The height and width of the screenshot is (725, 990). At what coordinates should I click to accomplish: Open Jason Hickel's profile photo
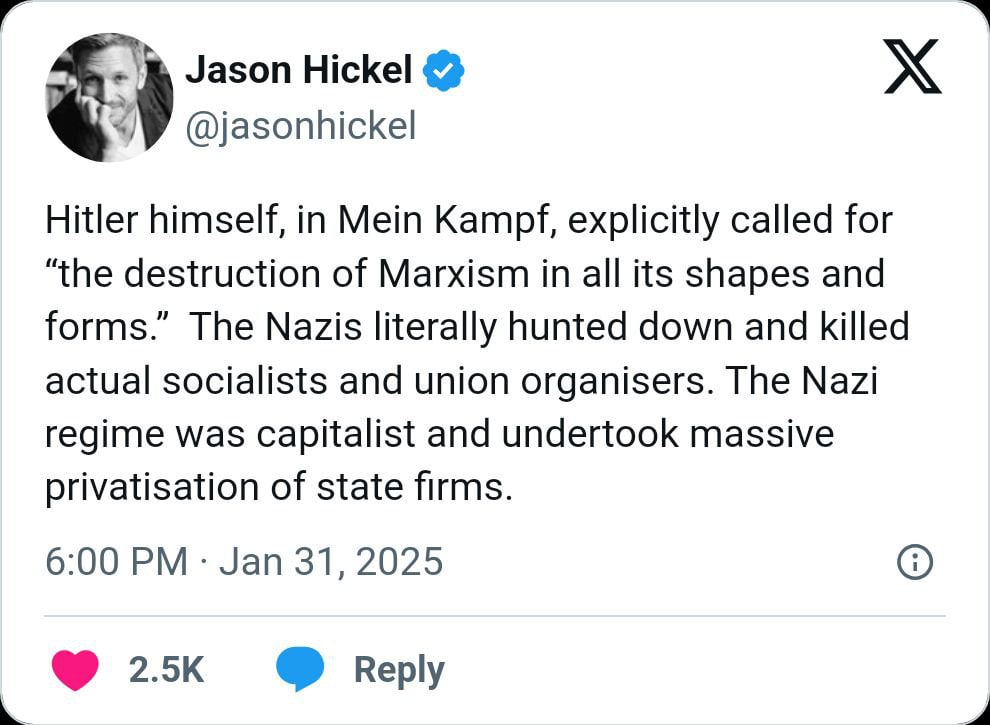point(110,97)
